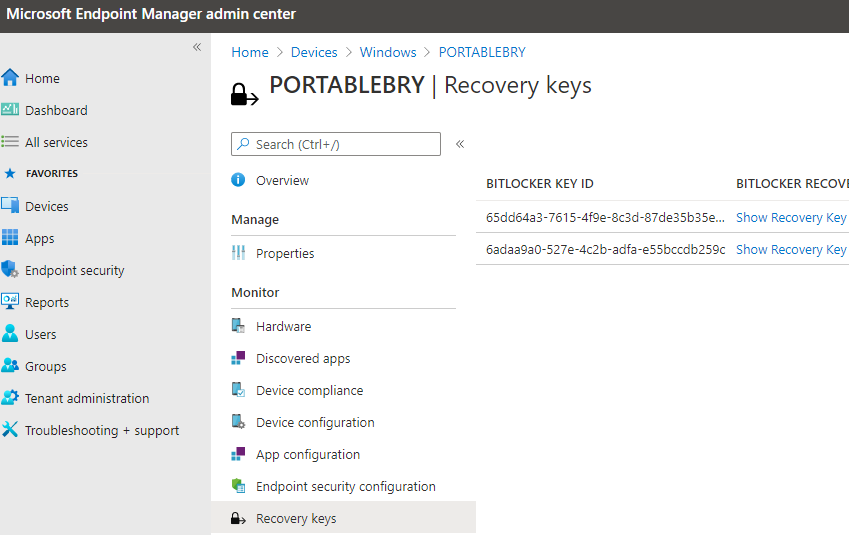The height and width of the screenshot is (535, 849).
Task: Click the Endpoint security shield icon
Action: pyautogui.click(x=11, y=270)
